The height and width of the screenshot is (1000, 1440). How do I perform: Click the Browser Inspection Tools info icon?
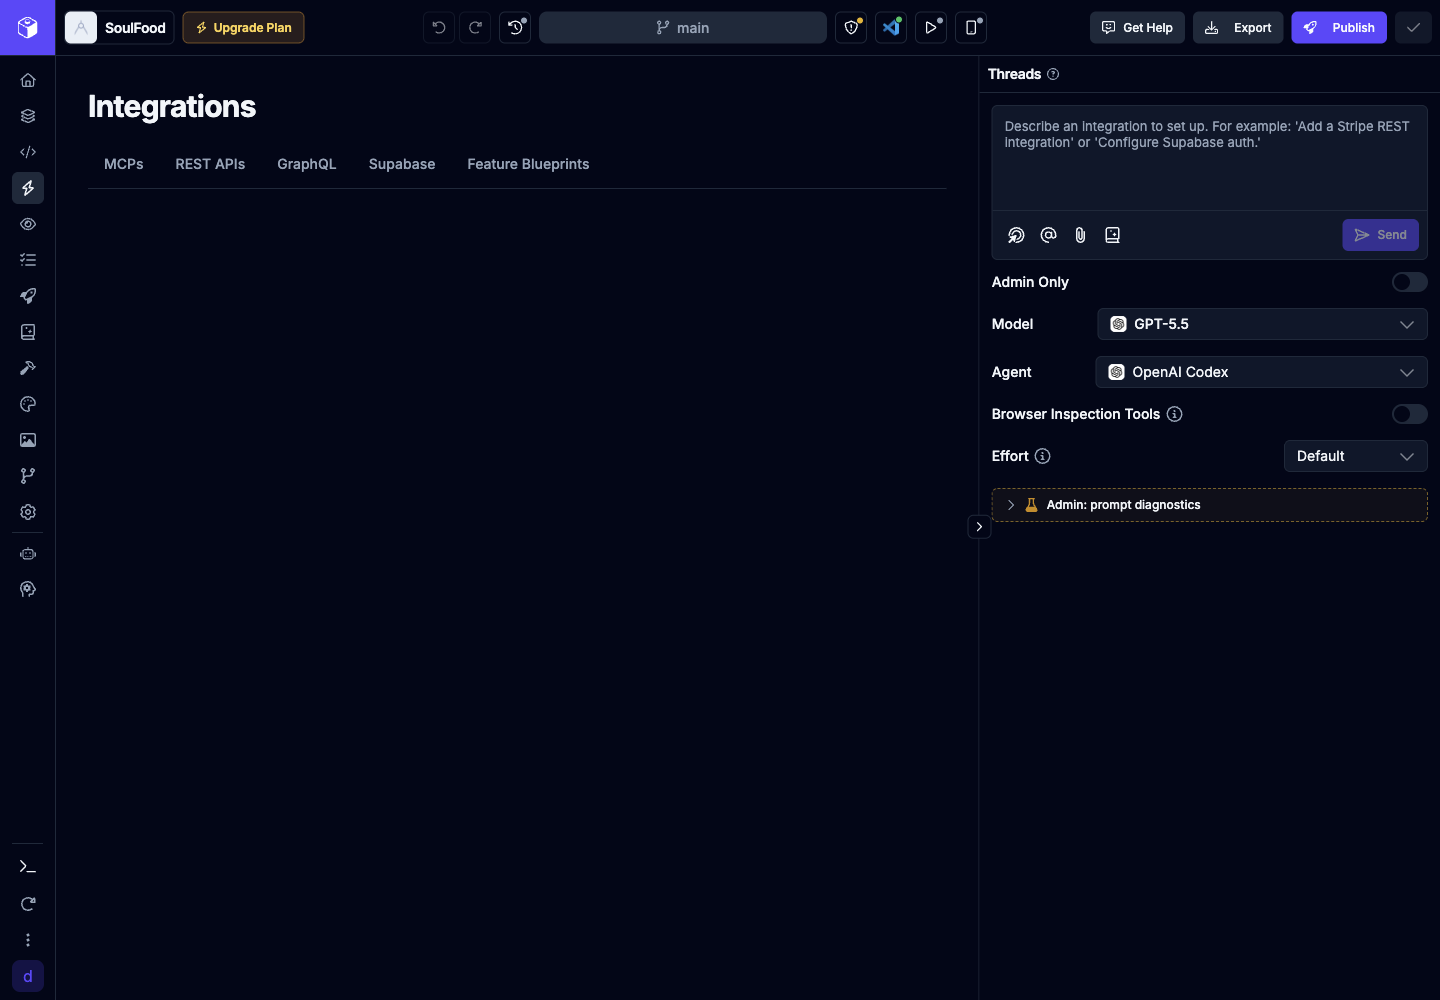coord(1175,414)
